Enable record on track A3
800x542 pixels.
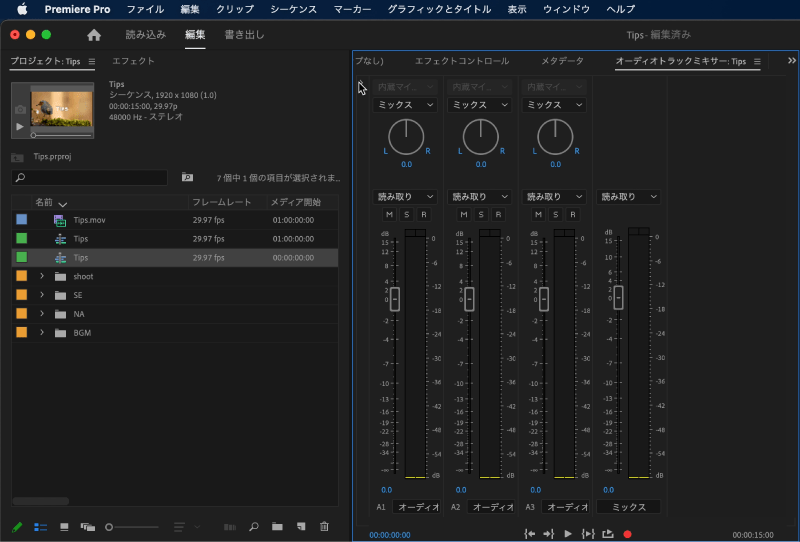572,214
